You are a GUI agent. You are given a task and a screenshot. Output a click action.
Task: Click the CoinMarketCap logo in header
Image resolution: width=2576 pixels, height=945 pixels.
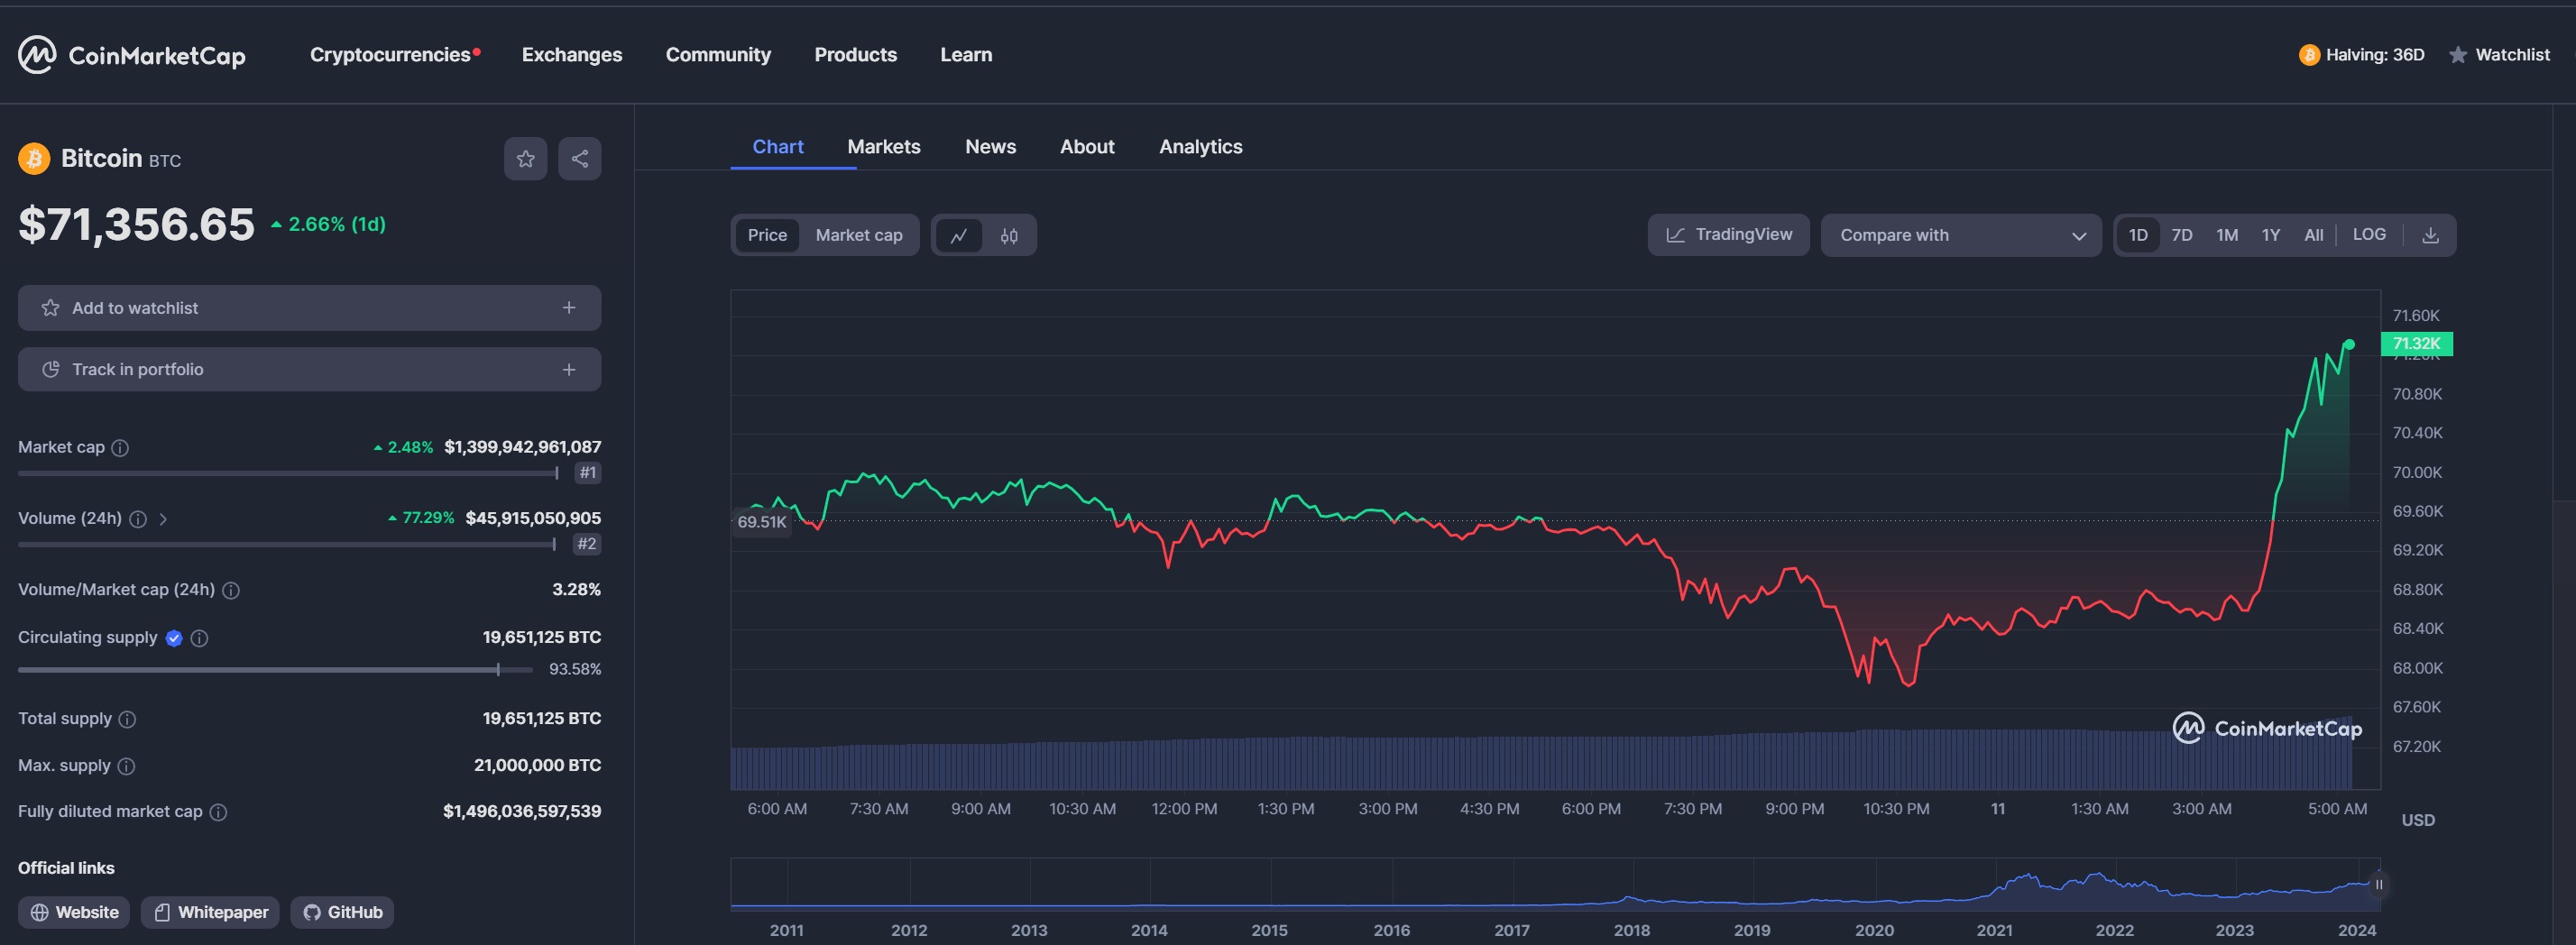point(132,55)
